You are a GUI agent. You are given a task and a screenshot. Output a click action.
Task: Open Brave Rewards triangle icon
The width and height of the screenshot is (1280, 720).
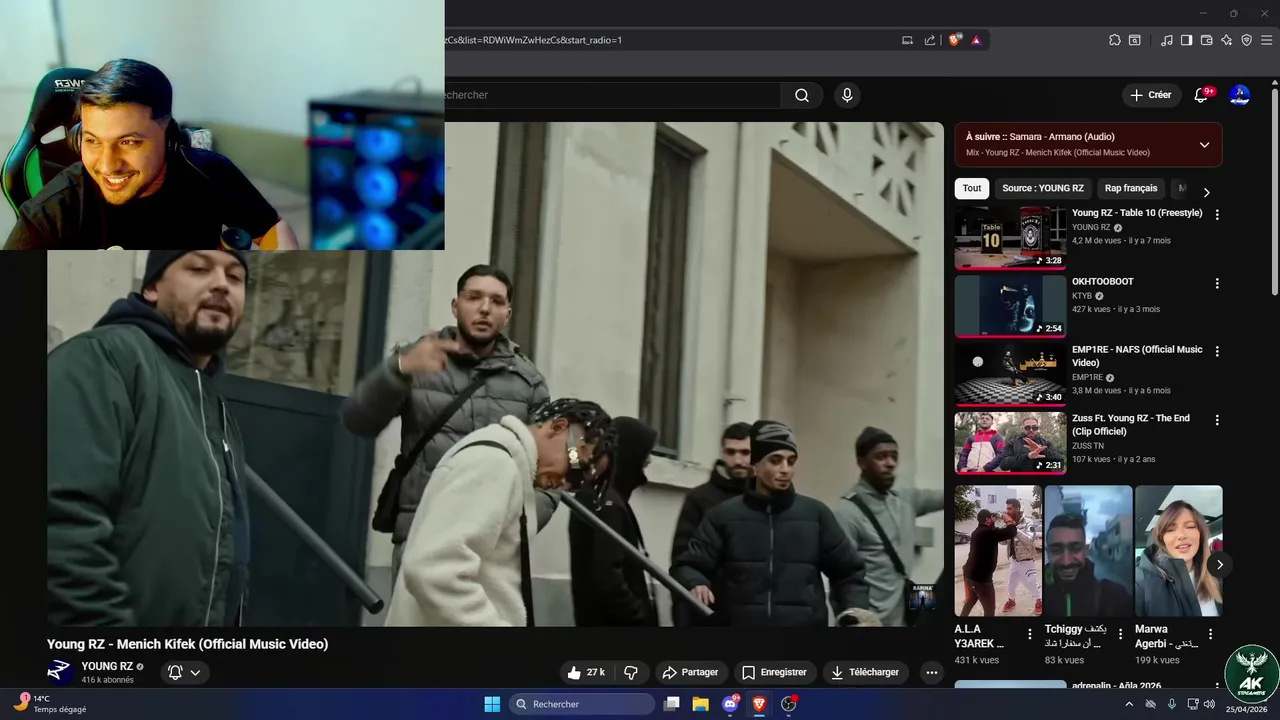976,40
